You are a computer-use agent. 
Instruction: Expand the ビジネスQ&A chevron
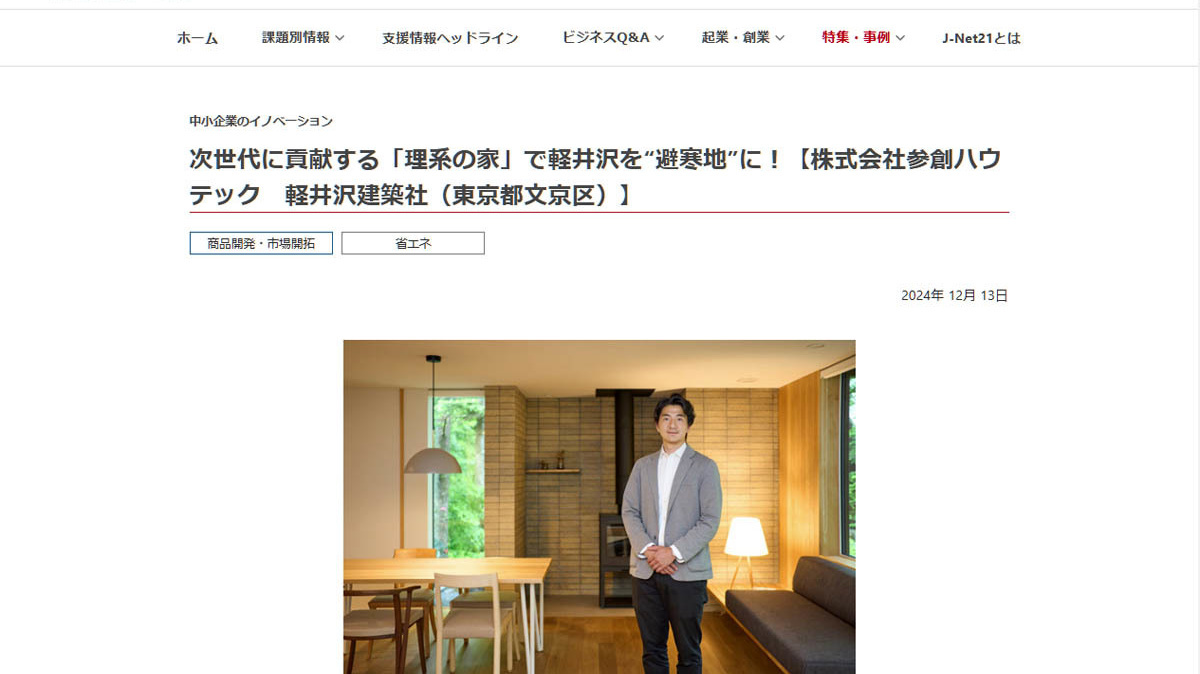coord(660,38)
